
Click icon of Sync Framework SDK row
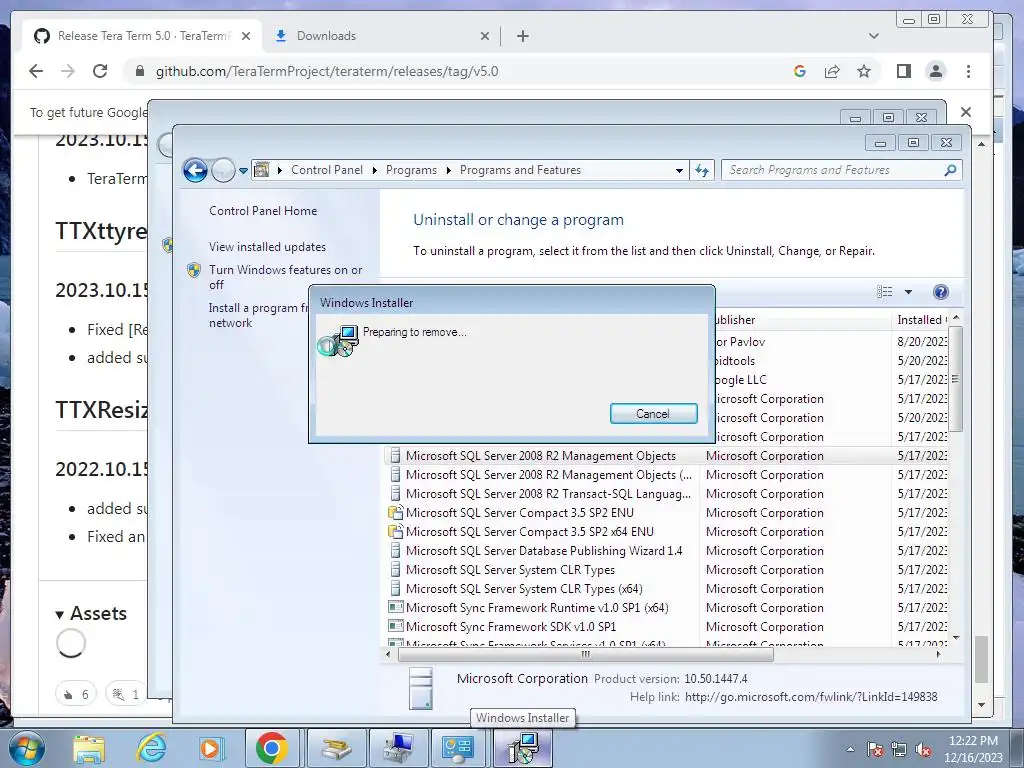395,626
